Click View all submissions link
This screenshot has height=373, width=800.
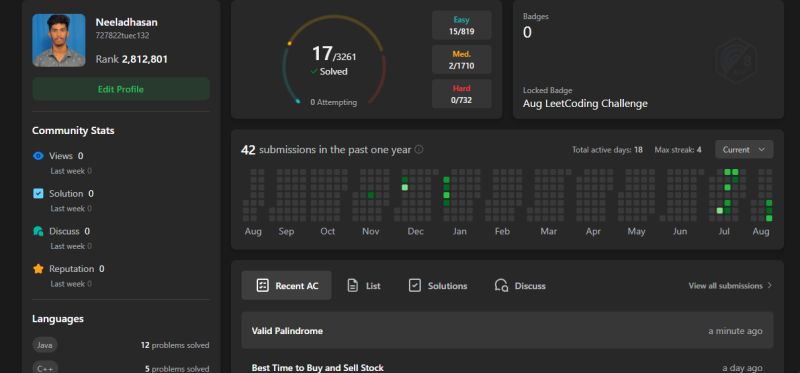(x=730, y=286)
